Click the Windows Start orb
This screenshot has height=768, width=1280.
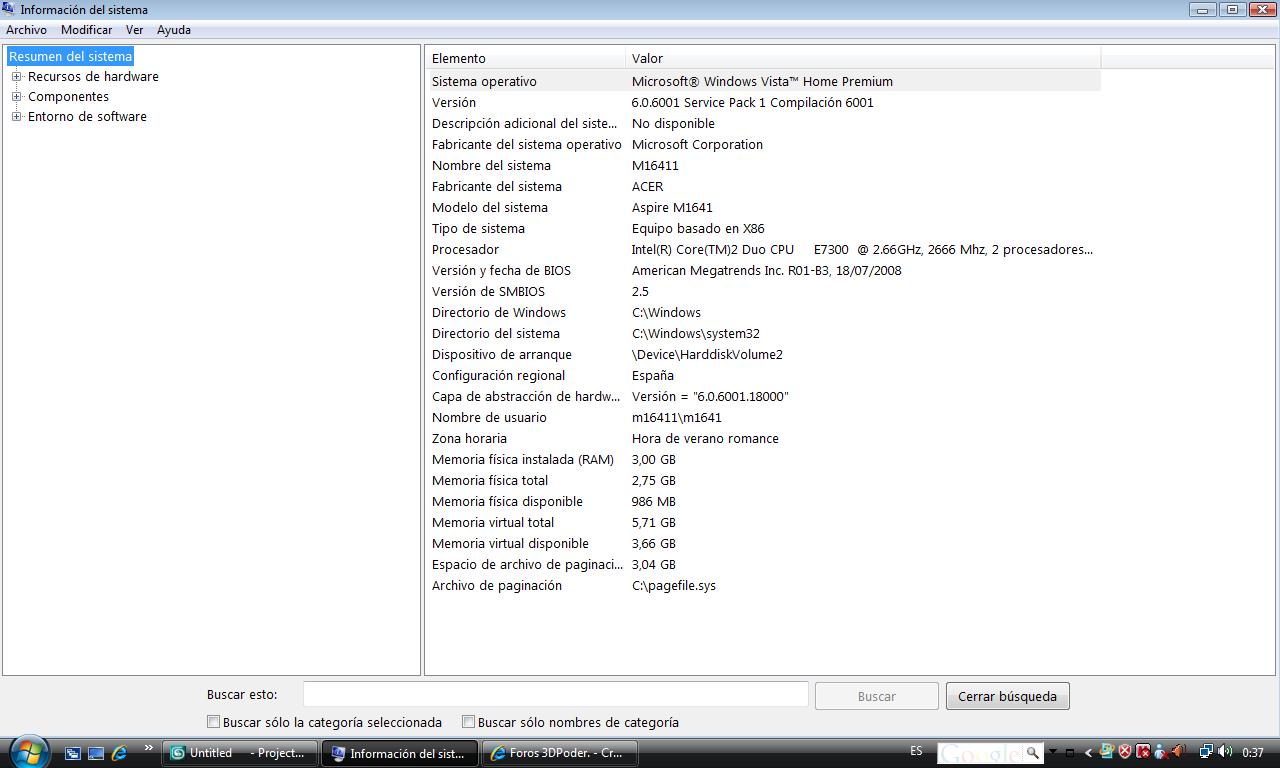coord(28,751)
